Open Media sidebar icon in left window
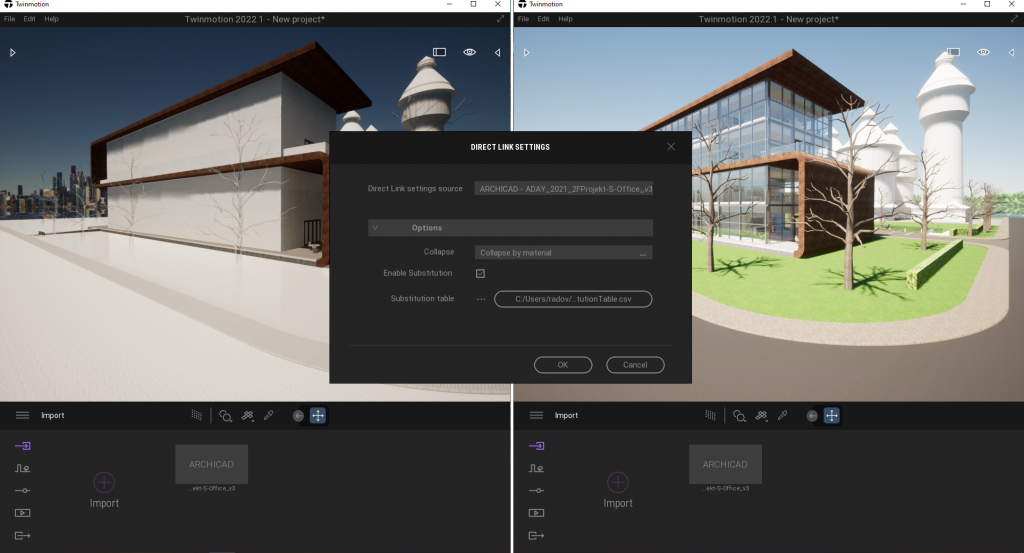The image size is (1024, 553). [x=23, y=513]
